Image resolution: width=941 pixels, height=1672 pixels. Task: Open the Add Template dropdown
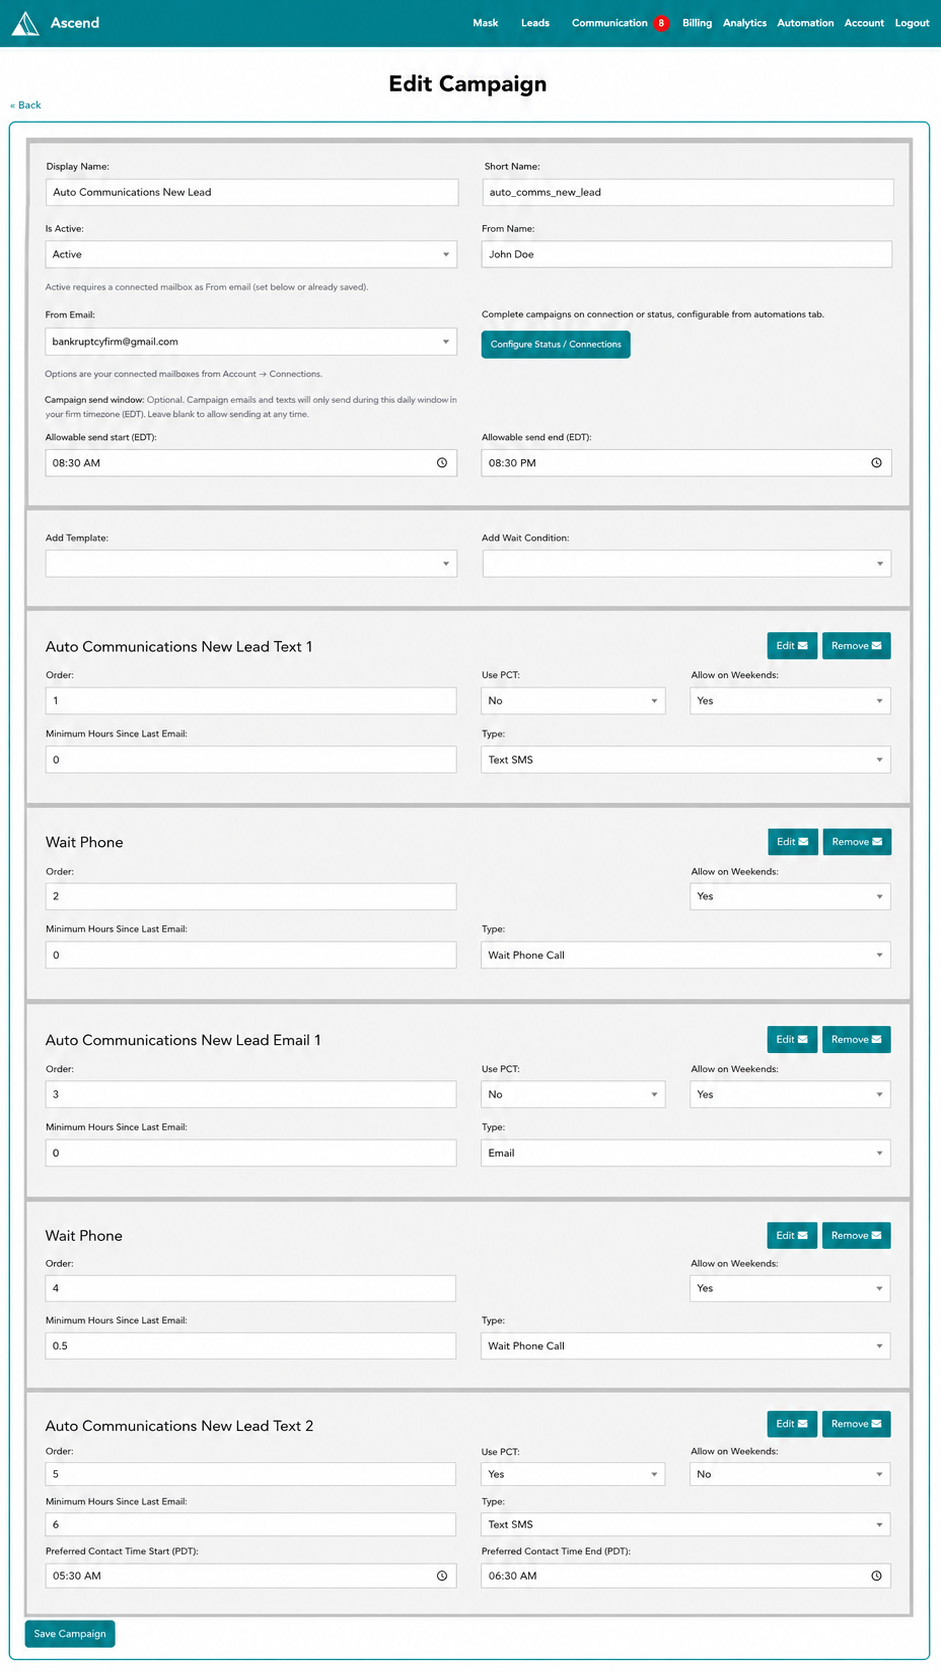tap(251, 564)
